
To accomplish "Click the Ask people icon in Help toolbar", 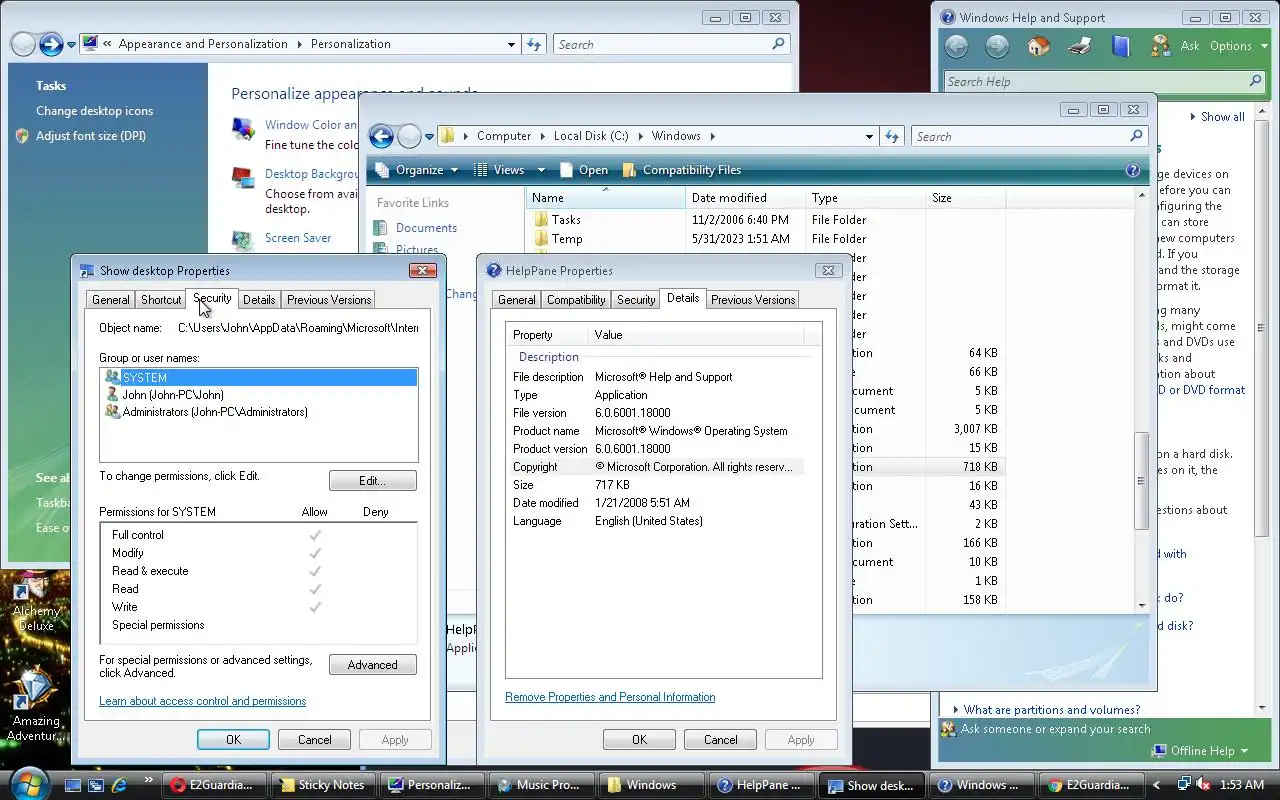I will (1160, 46).
